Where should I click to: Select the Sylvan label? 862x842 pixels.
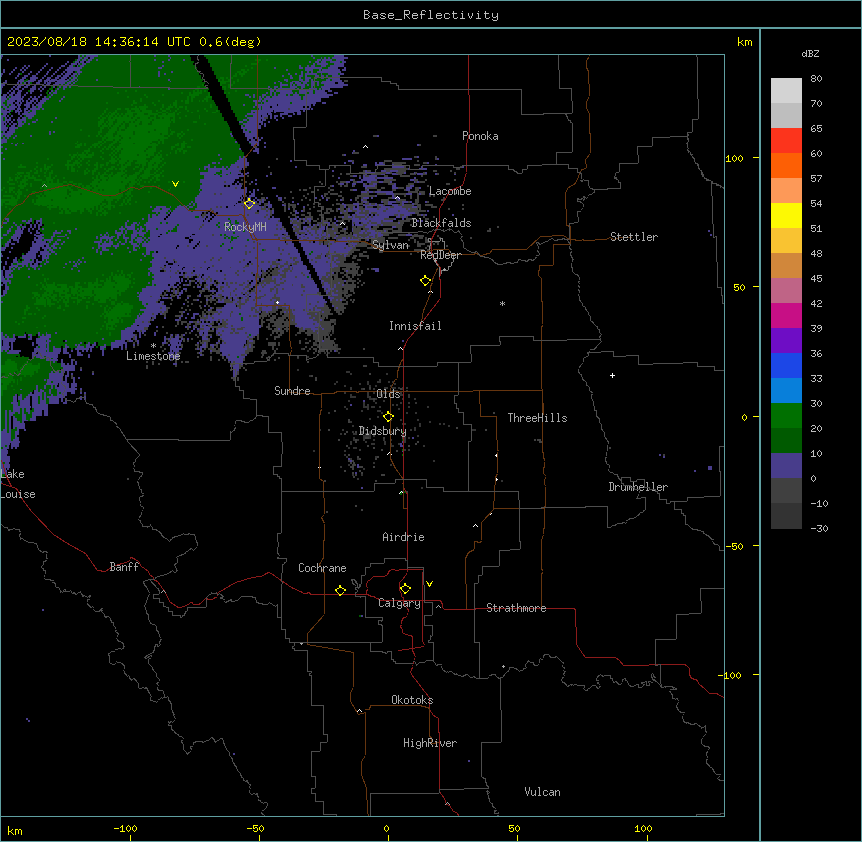[390, 245]
